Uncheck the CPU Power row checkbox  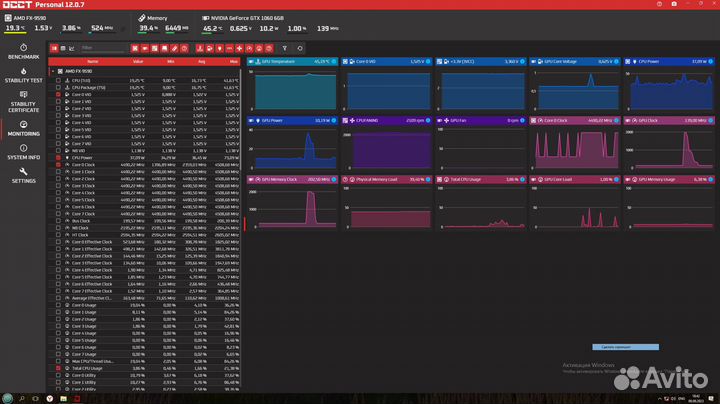tap(58, 157)
